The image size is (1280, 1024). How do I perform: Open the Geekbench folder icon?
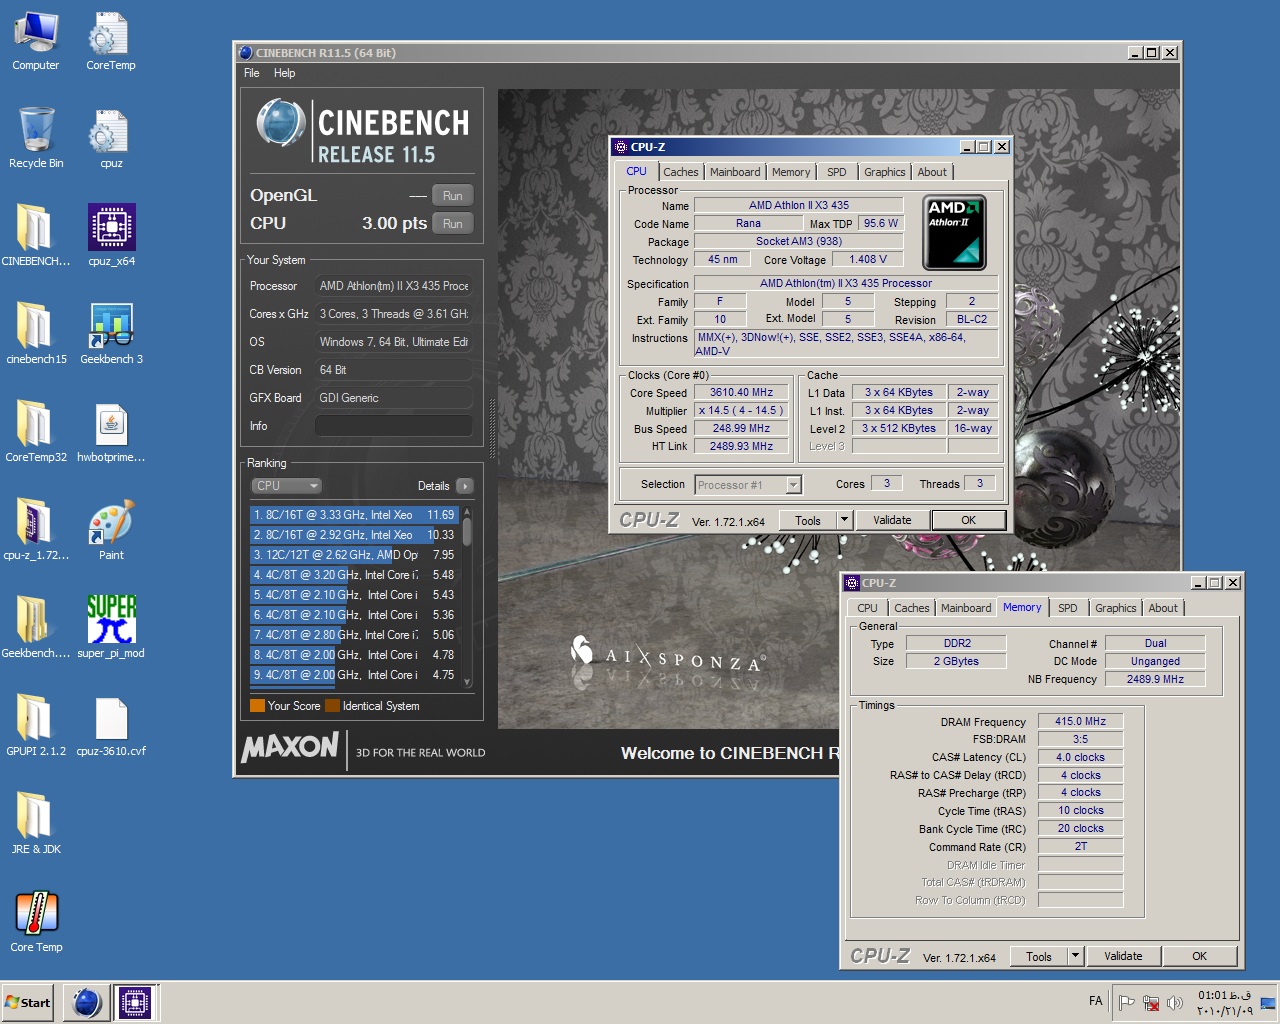36,629
